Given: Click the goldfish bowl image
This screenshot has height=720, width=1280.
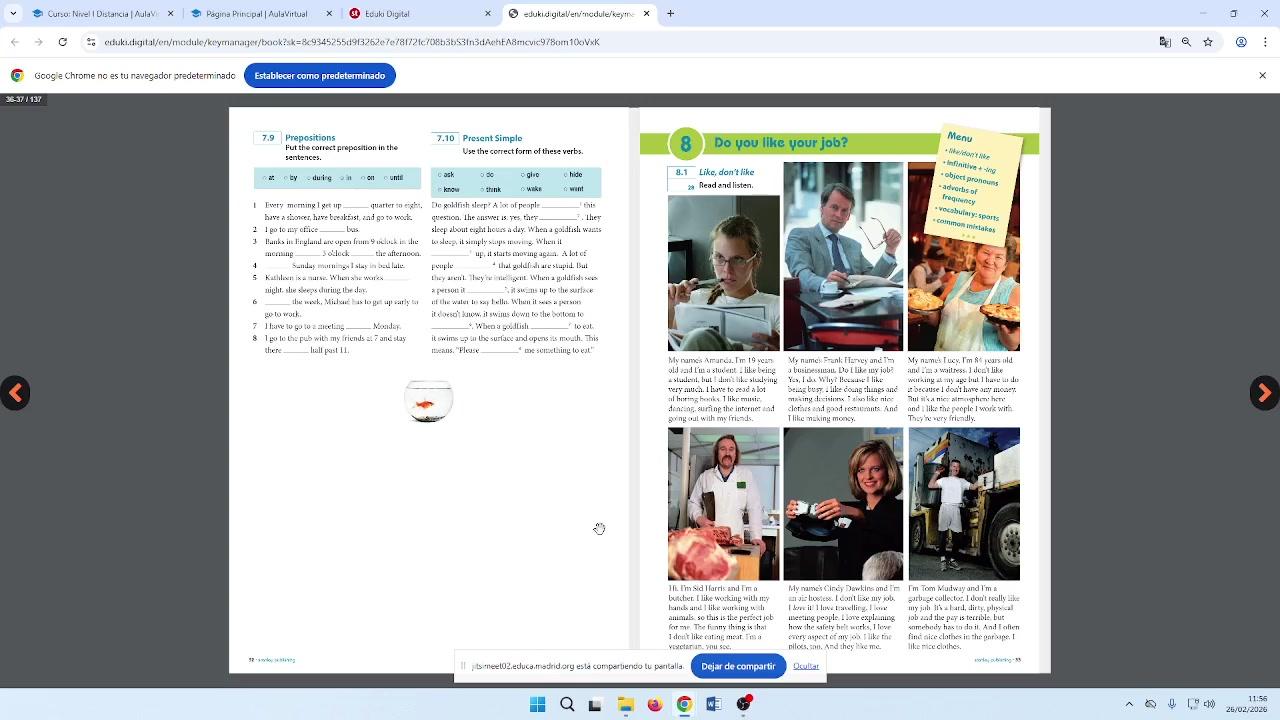Looking at the screenshot, I should [x=429, y=401].
